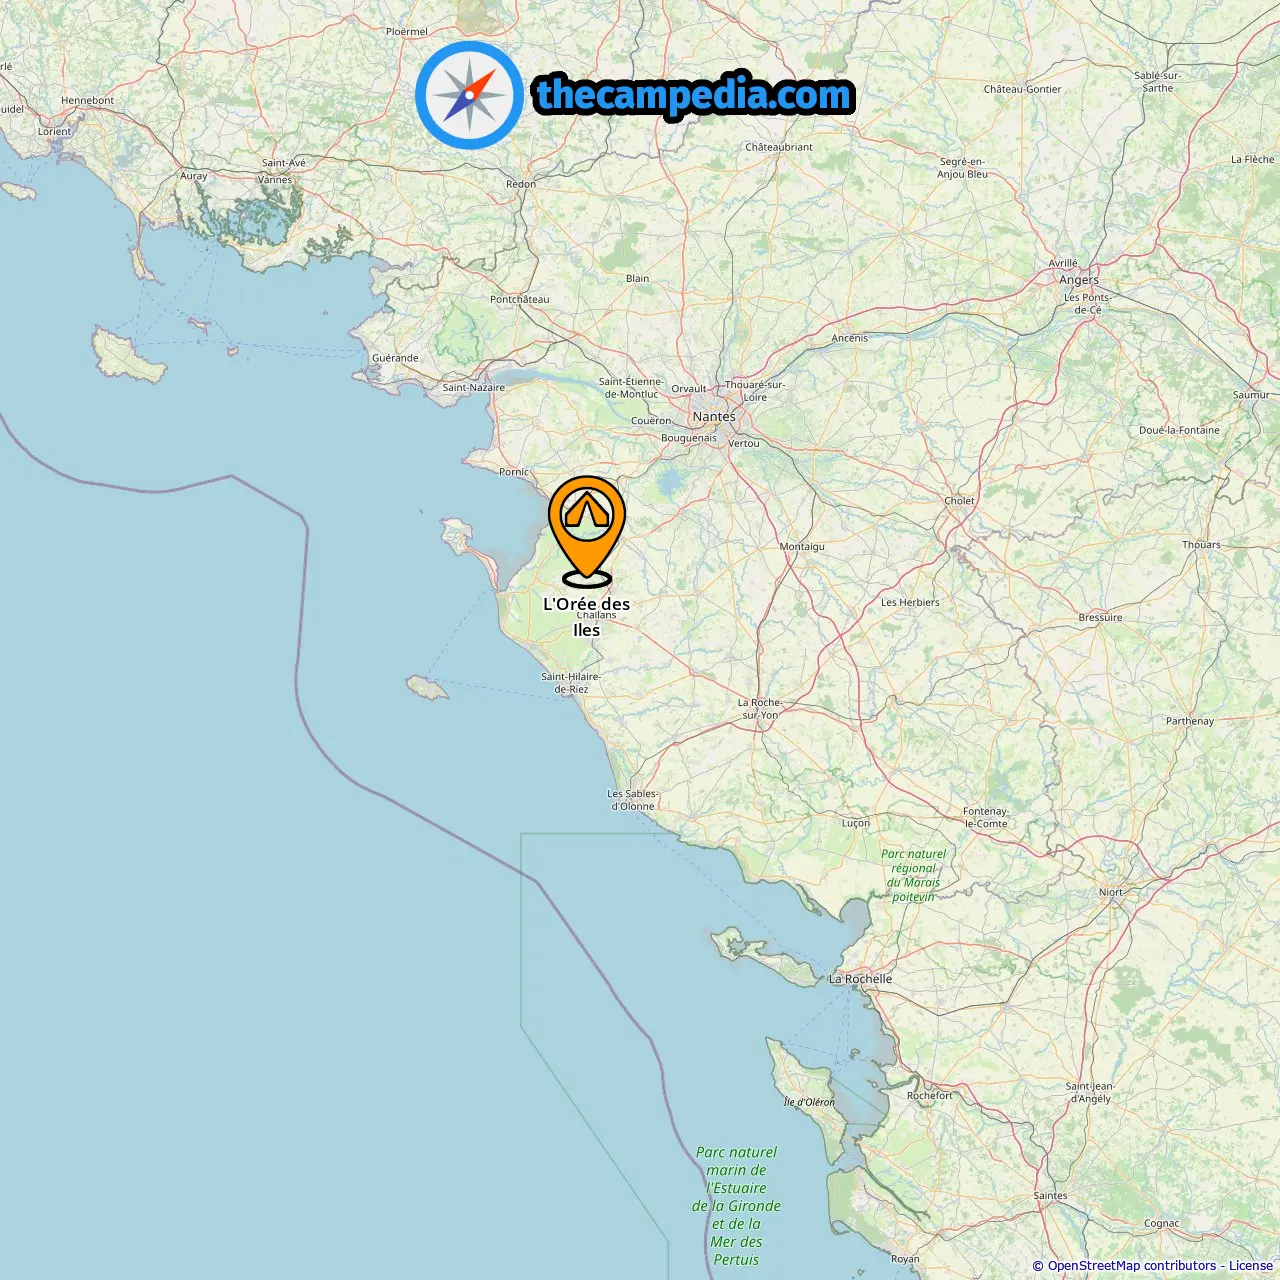Viewport: 1280px width, 1280px height.
Task: Open the License link
Action: (x=1250, y=1266)
